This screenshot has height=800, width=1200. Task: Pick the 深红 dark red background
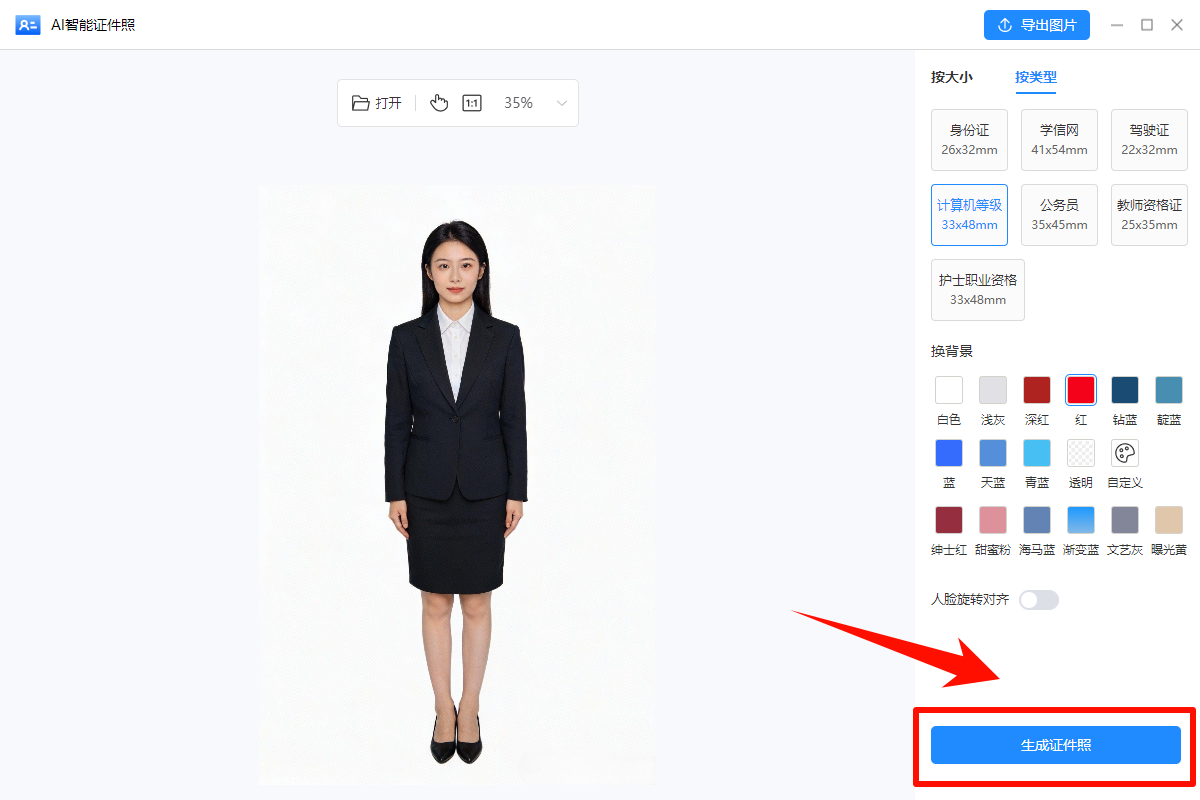1036,391
